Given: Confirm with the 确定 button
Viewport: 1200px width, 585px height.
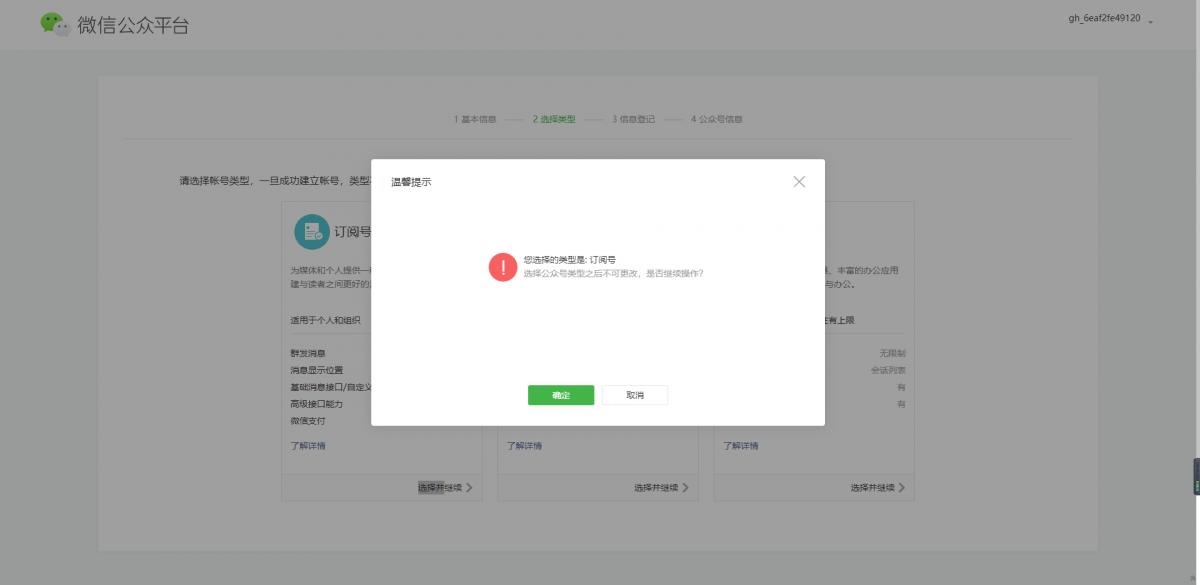Looking at the screenshot, I should 561,395.
